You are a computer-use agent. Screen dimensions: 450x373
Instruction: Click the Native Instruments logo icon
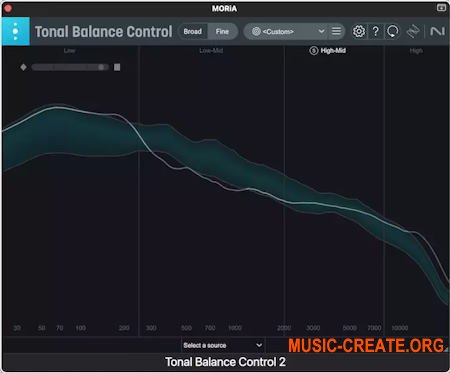[437, 32]
